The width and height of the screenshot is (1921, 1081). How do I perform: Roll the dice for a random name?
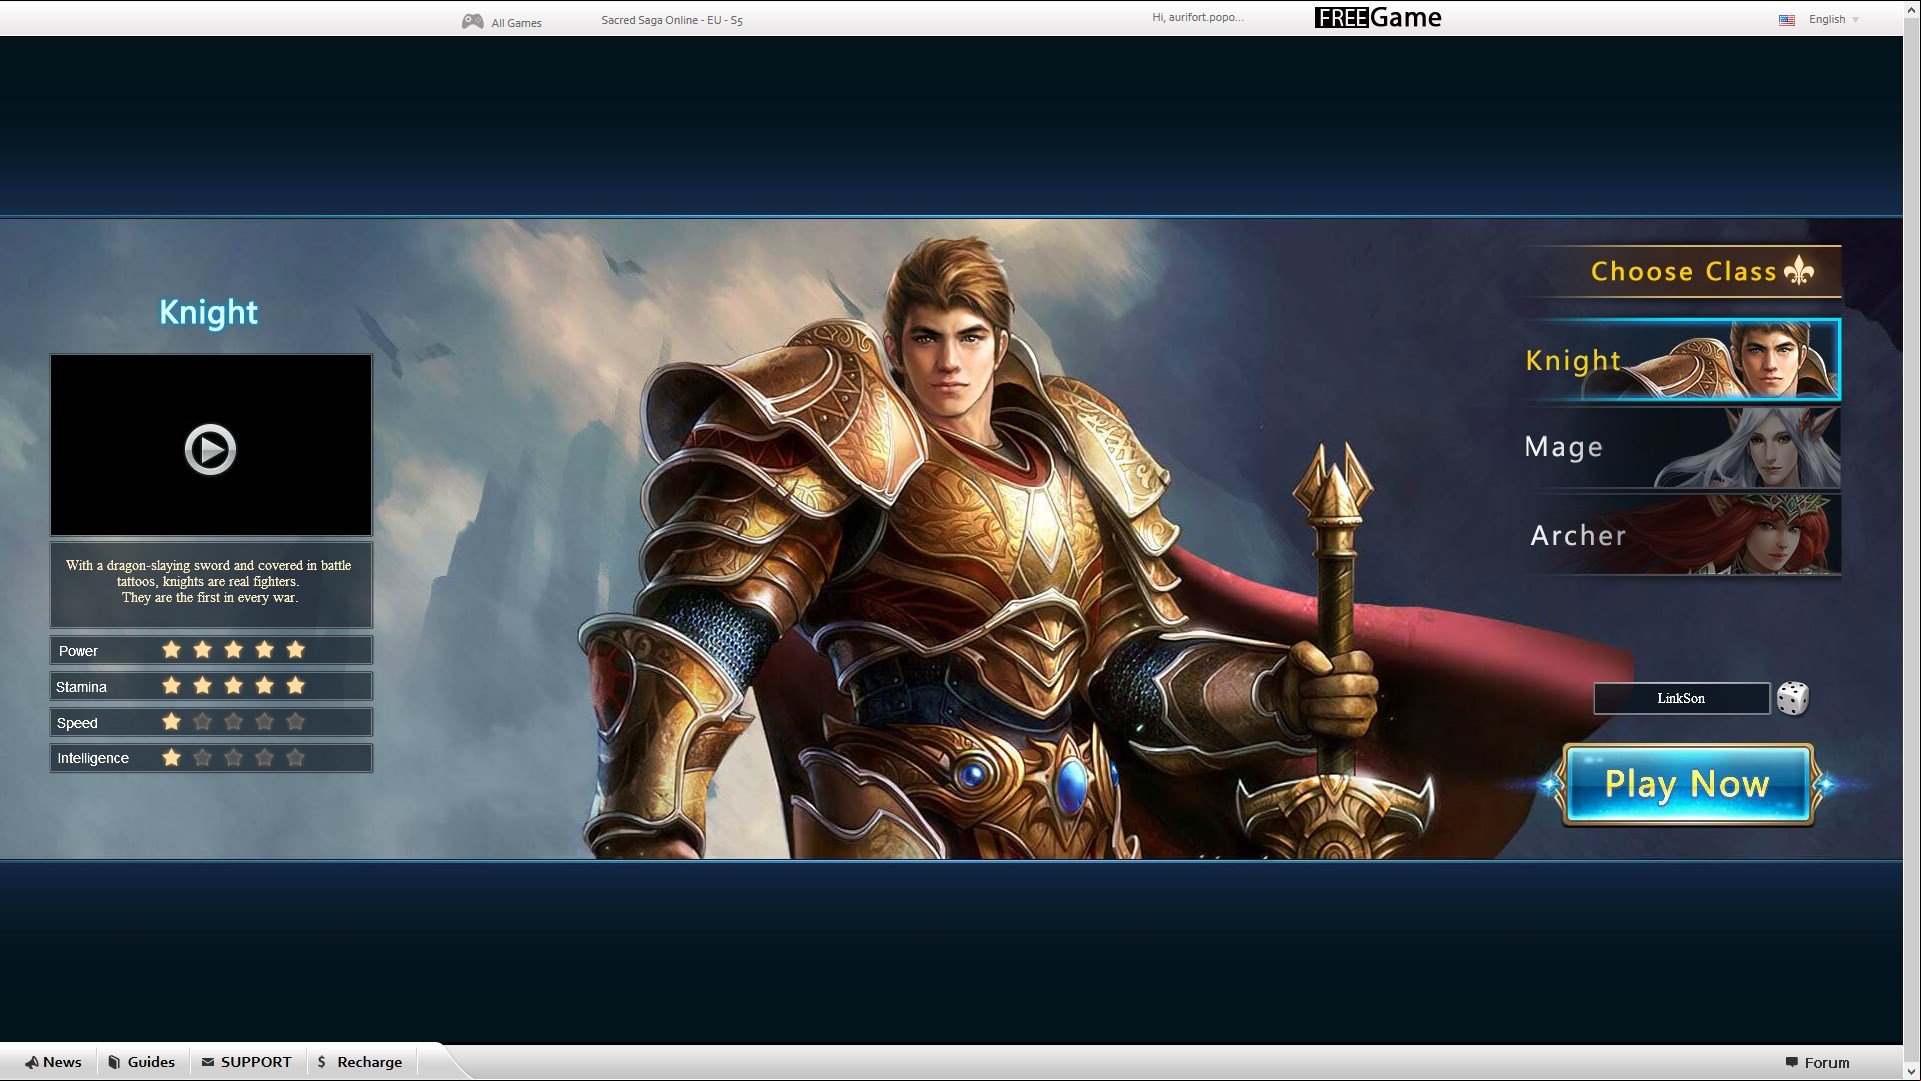(x=1792, y=698)
